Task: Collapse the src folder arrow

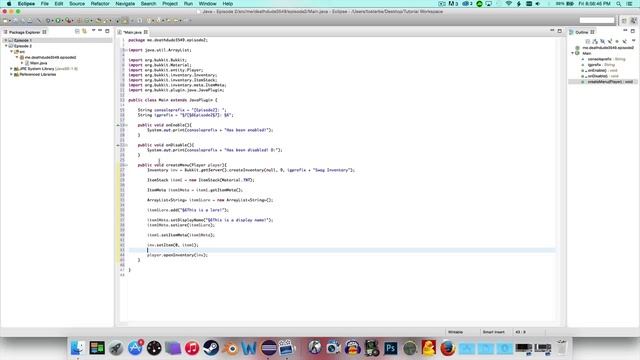Action: [x=11, y=52]
